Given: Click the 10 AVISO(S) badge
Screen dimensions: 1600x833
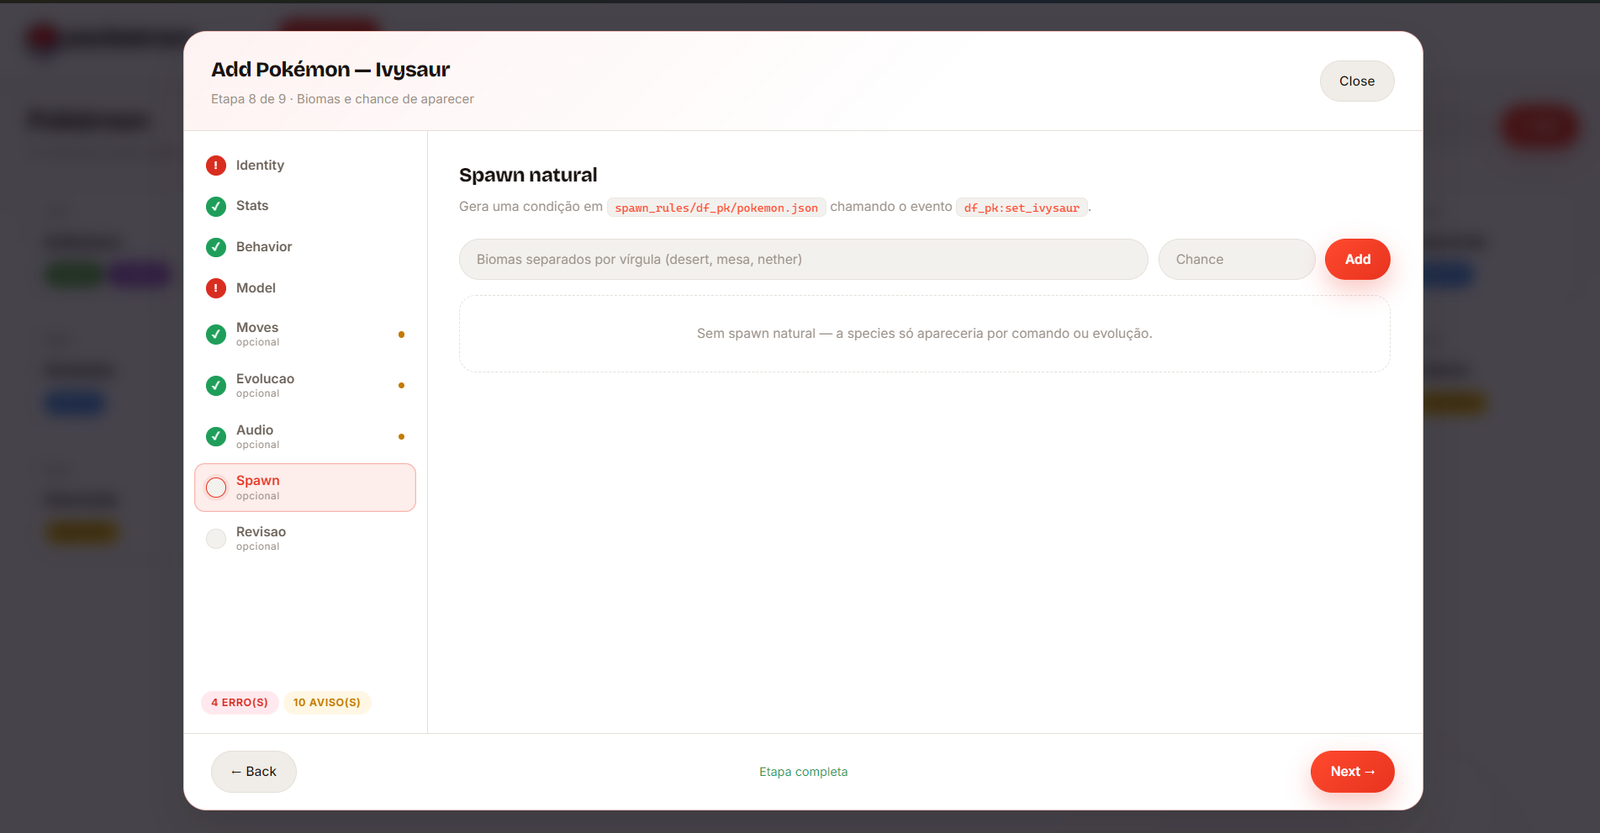Looking at the screenshot, I should [327, 702].
